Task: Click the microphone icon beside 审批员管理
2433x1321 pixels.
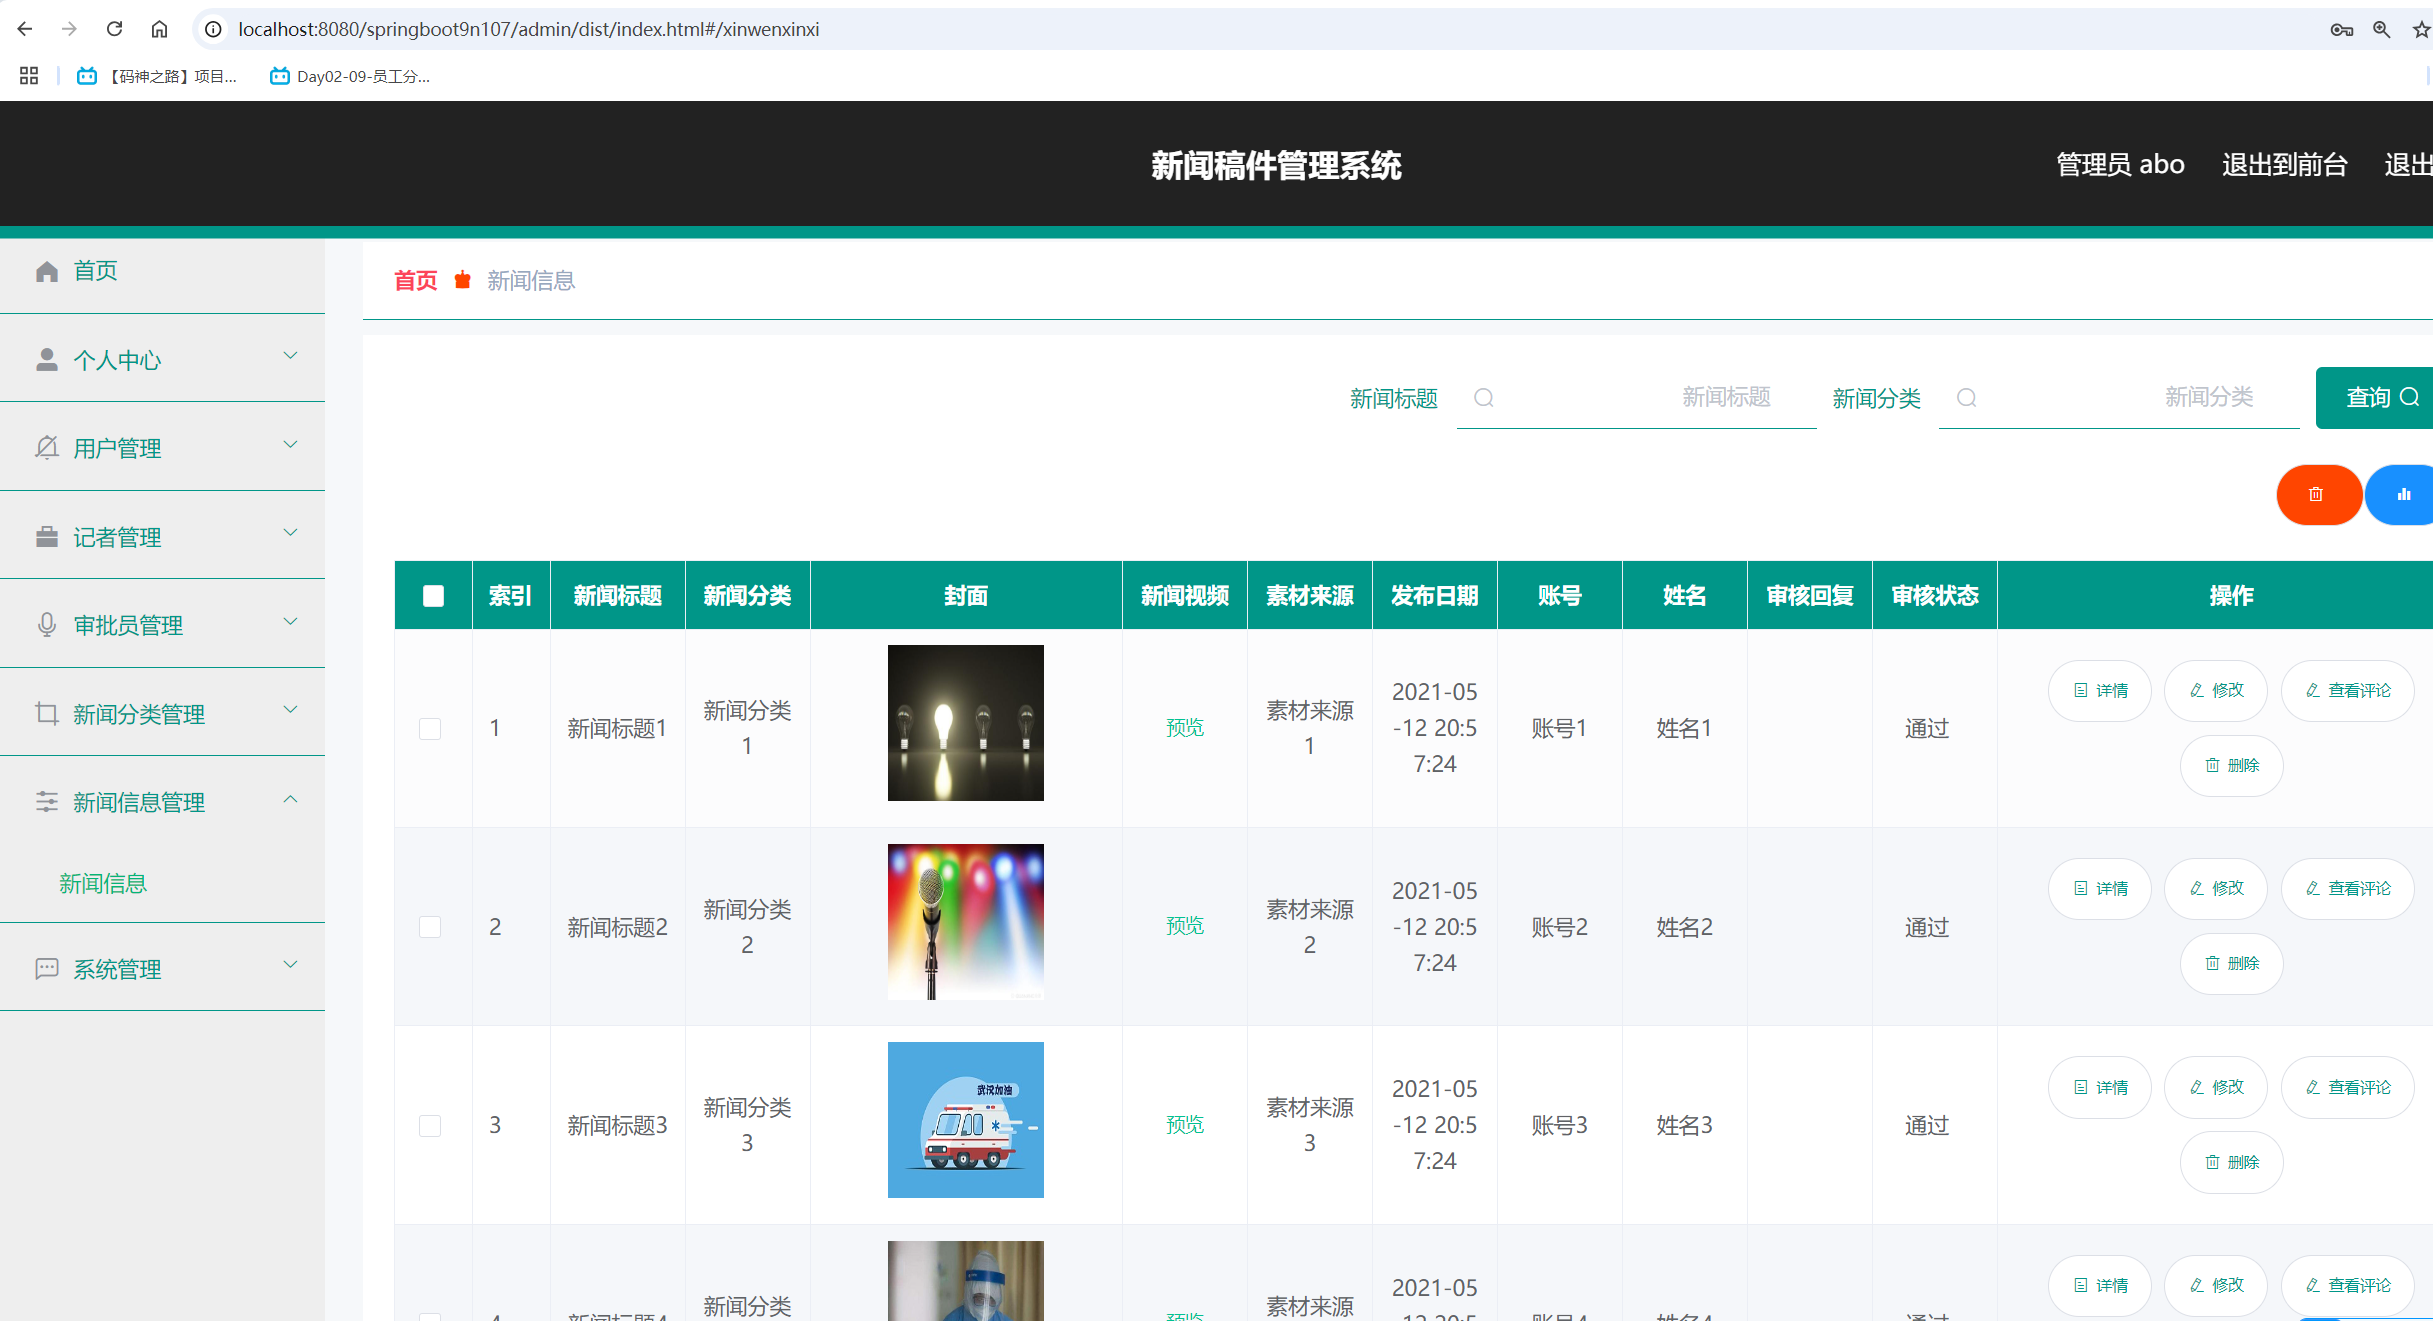Action: pos(47,624)
